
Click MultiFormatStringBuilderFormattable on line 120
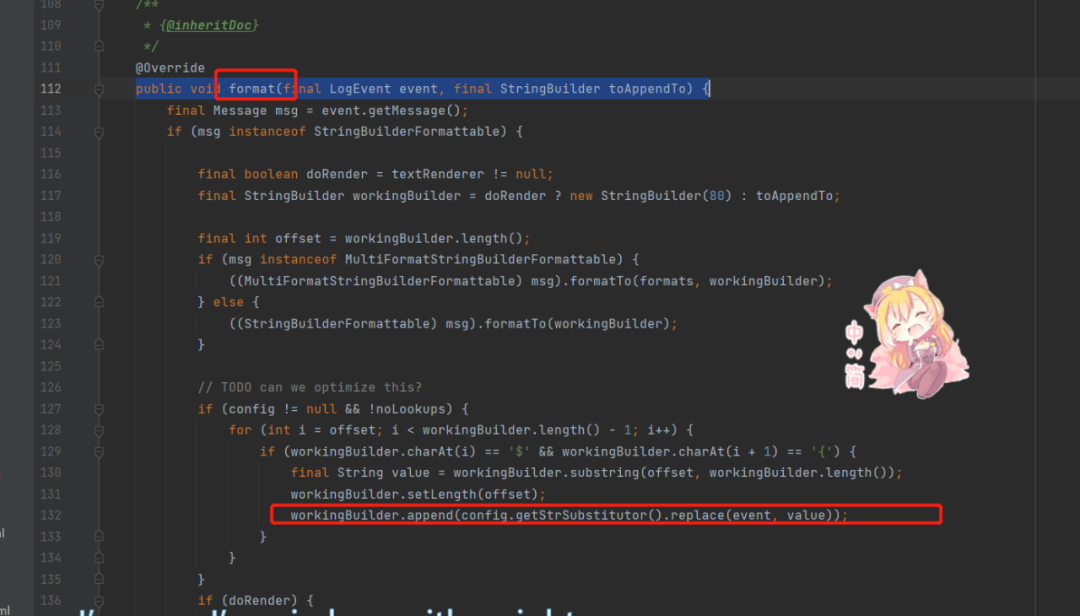[479, 260]
